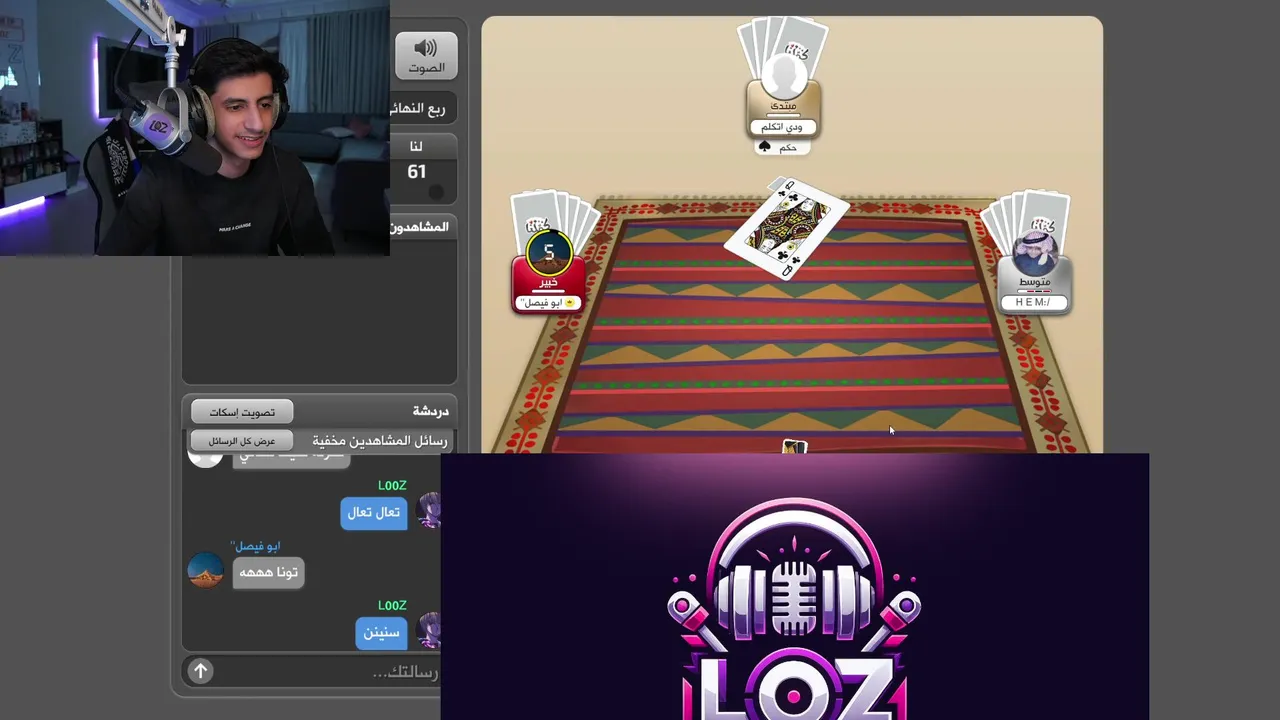Click L0OZ username above سنينن
1280x720 pixels.
click(x=392, y=606)
